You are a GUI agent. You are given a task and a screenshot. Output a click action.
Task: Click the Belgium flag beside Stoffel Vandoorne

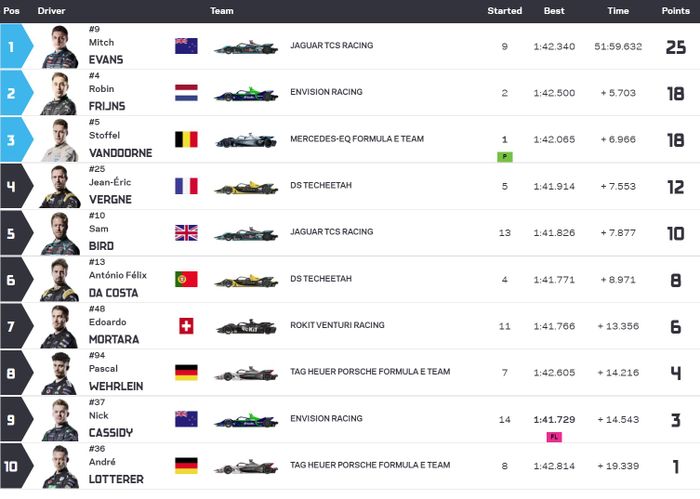(x=186, y=139)
